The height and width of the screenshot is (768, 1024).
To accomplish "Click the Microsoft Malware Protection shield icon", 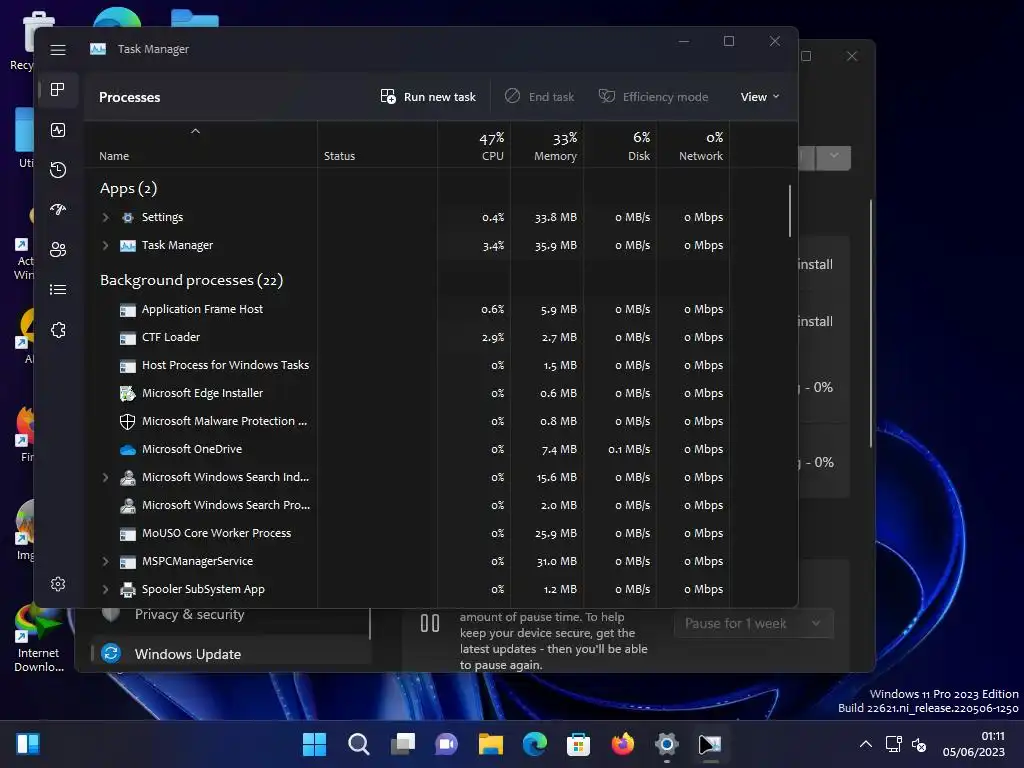I will pyautogui.click(x=128, y=421).
